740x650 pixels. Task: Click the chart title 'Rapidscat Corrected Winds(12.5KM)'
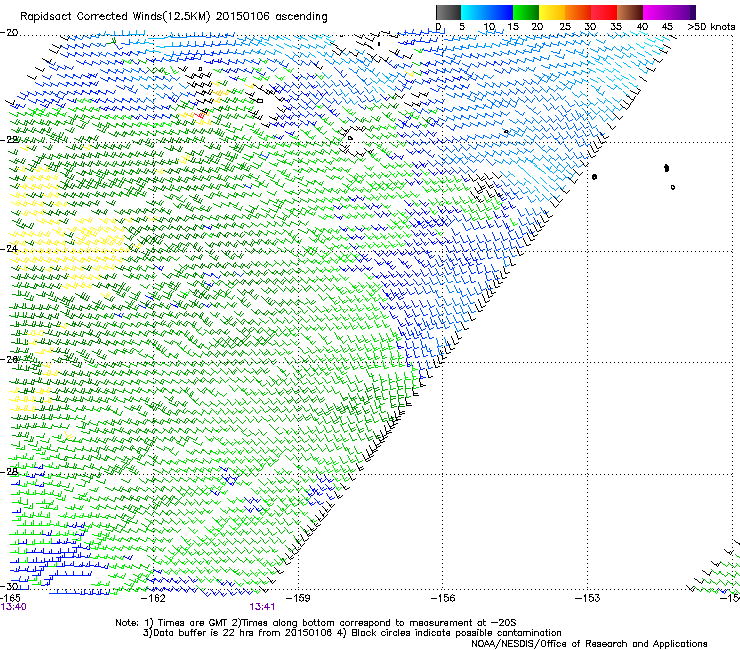click(x=115, y=17)
